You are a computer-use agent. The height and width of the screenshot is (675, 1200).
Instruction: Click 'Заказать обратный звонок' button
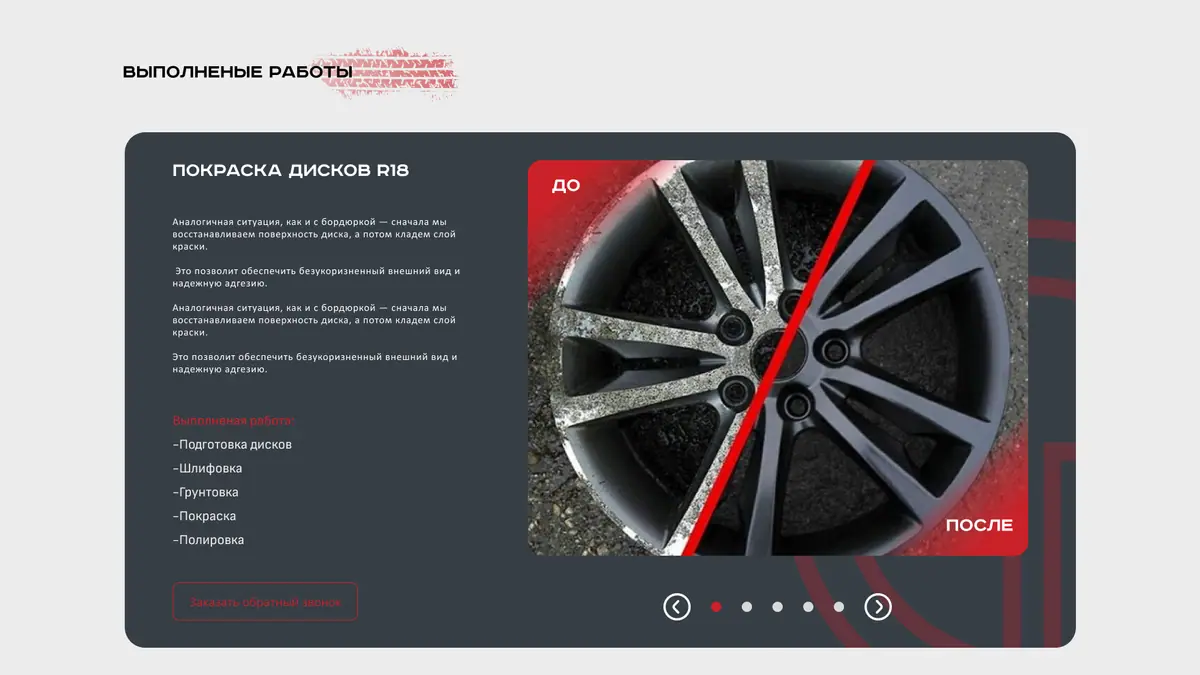click(x=265, y=602)
